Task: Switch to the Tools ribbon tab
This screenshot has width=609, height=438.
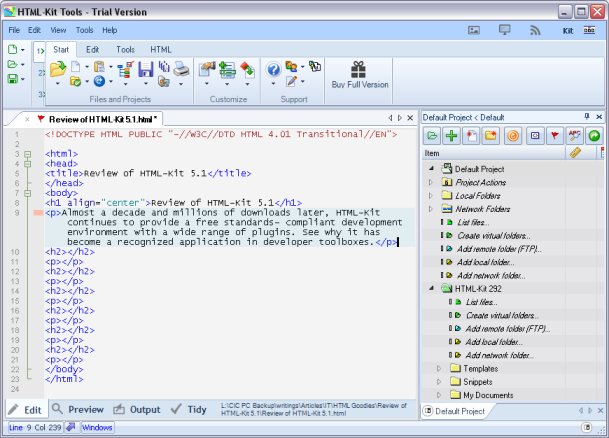Action: point(125,50)
